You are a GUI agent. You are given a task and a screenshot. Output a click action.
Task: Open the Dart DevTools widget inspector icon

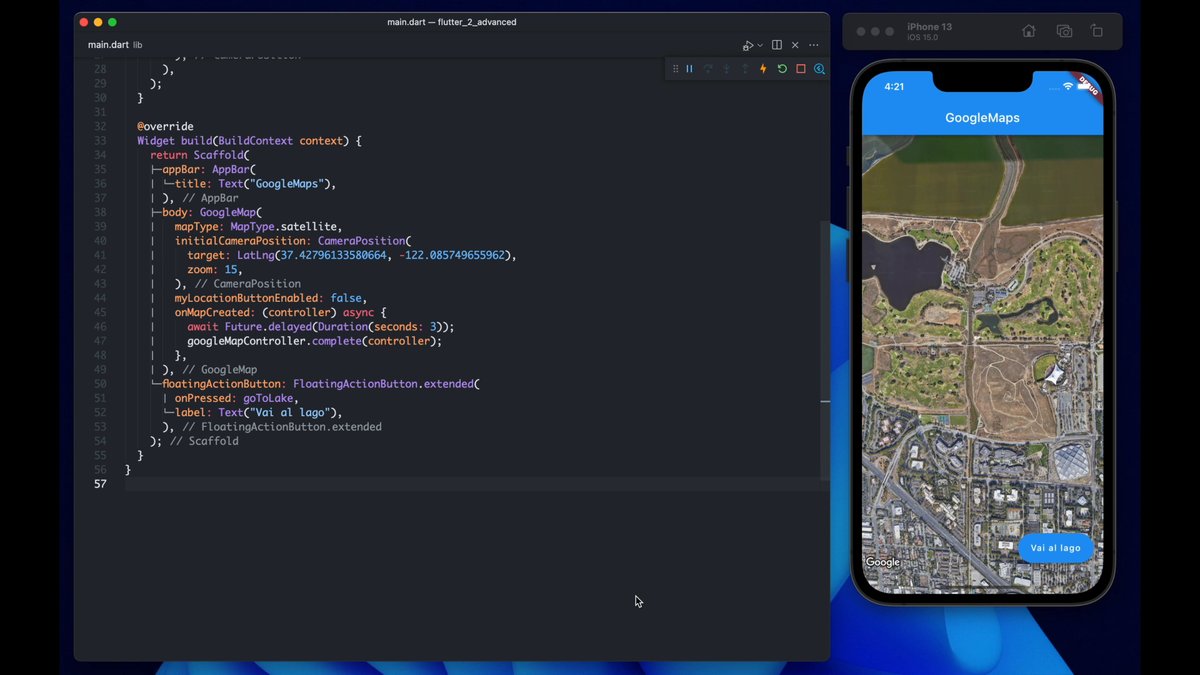click(x=819, y=69)
